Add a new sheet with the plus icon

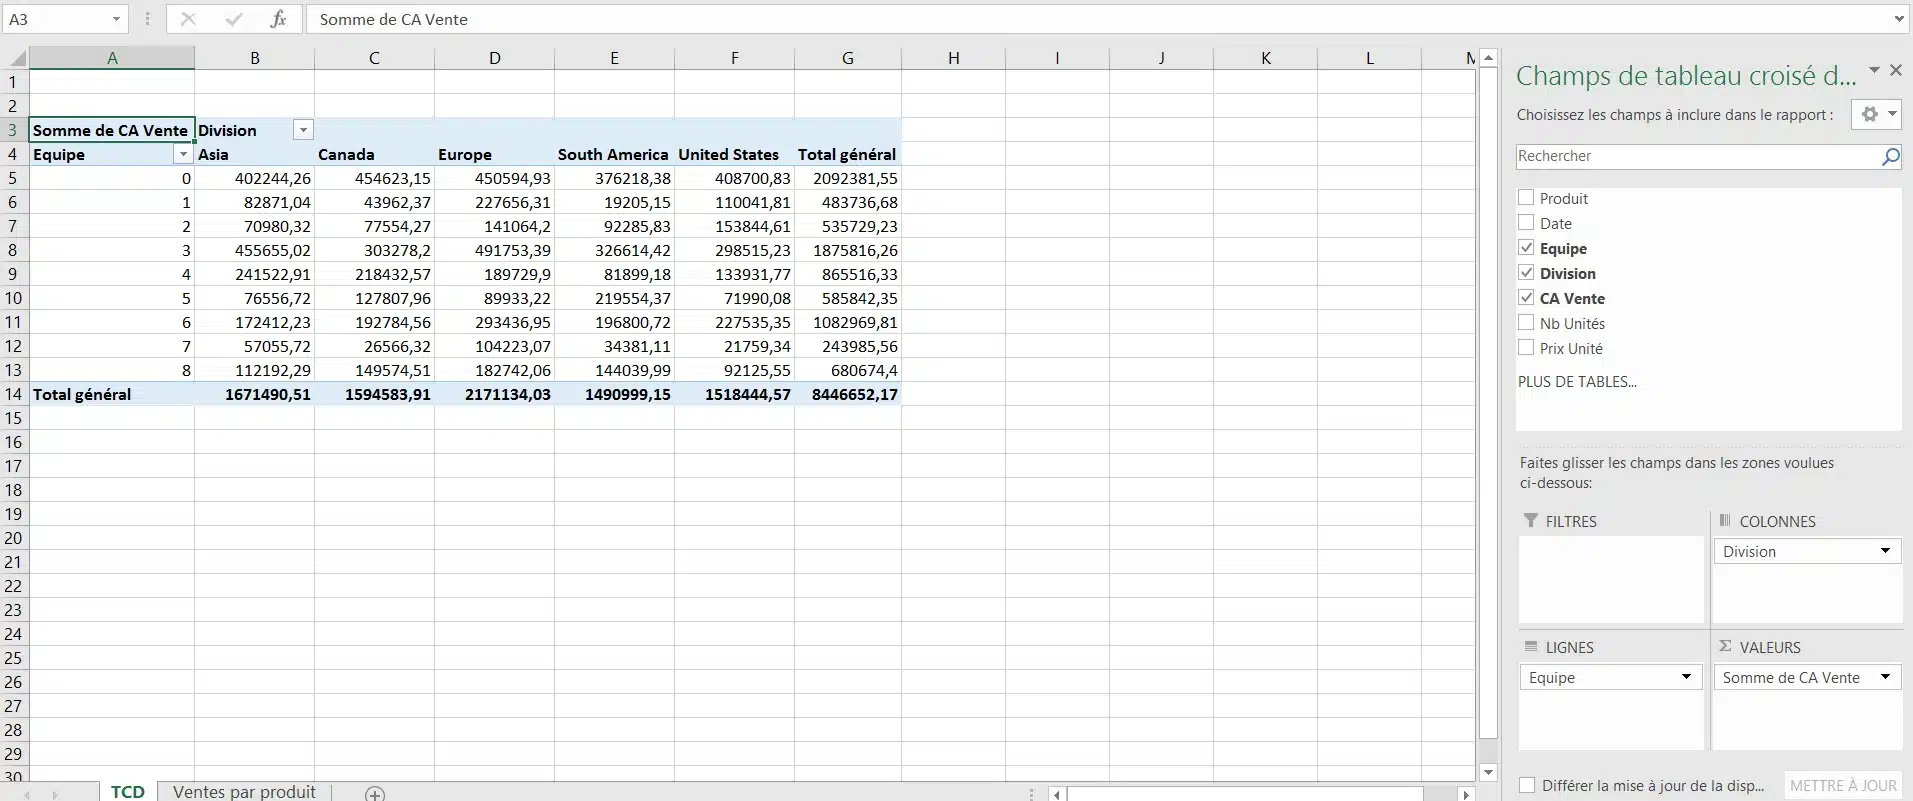click(375, 793)
